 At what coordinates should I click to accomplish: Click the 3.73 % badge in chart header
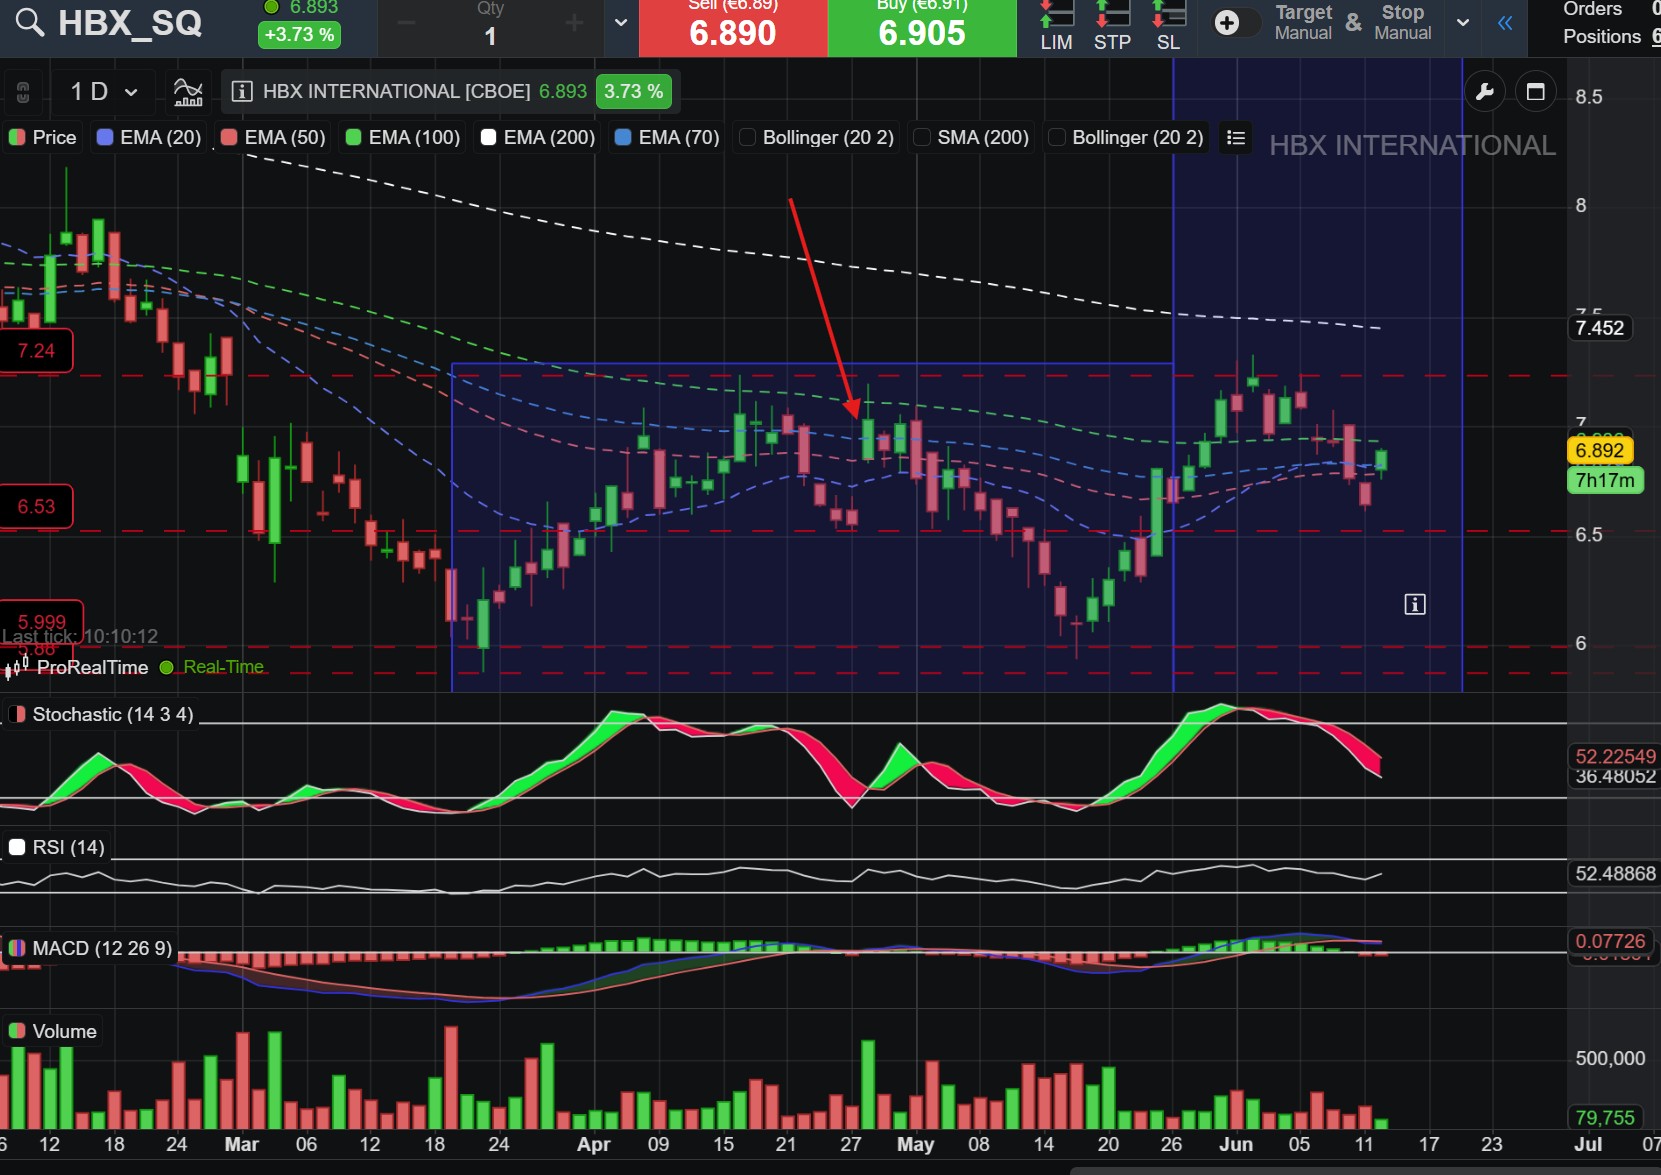[x=633, y=92]
